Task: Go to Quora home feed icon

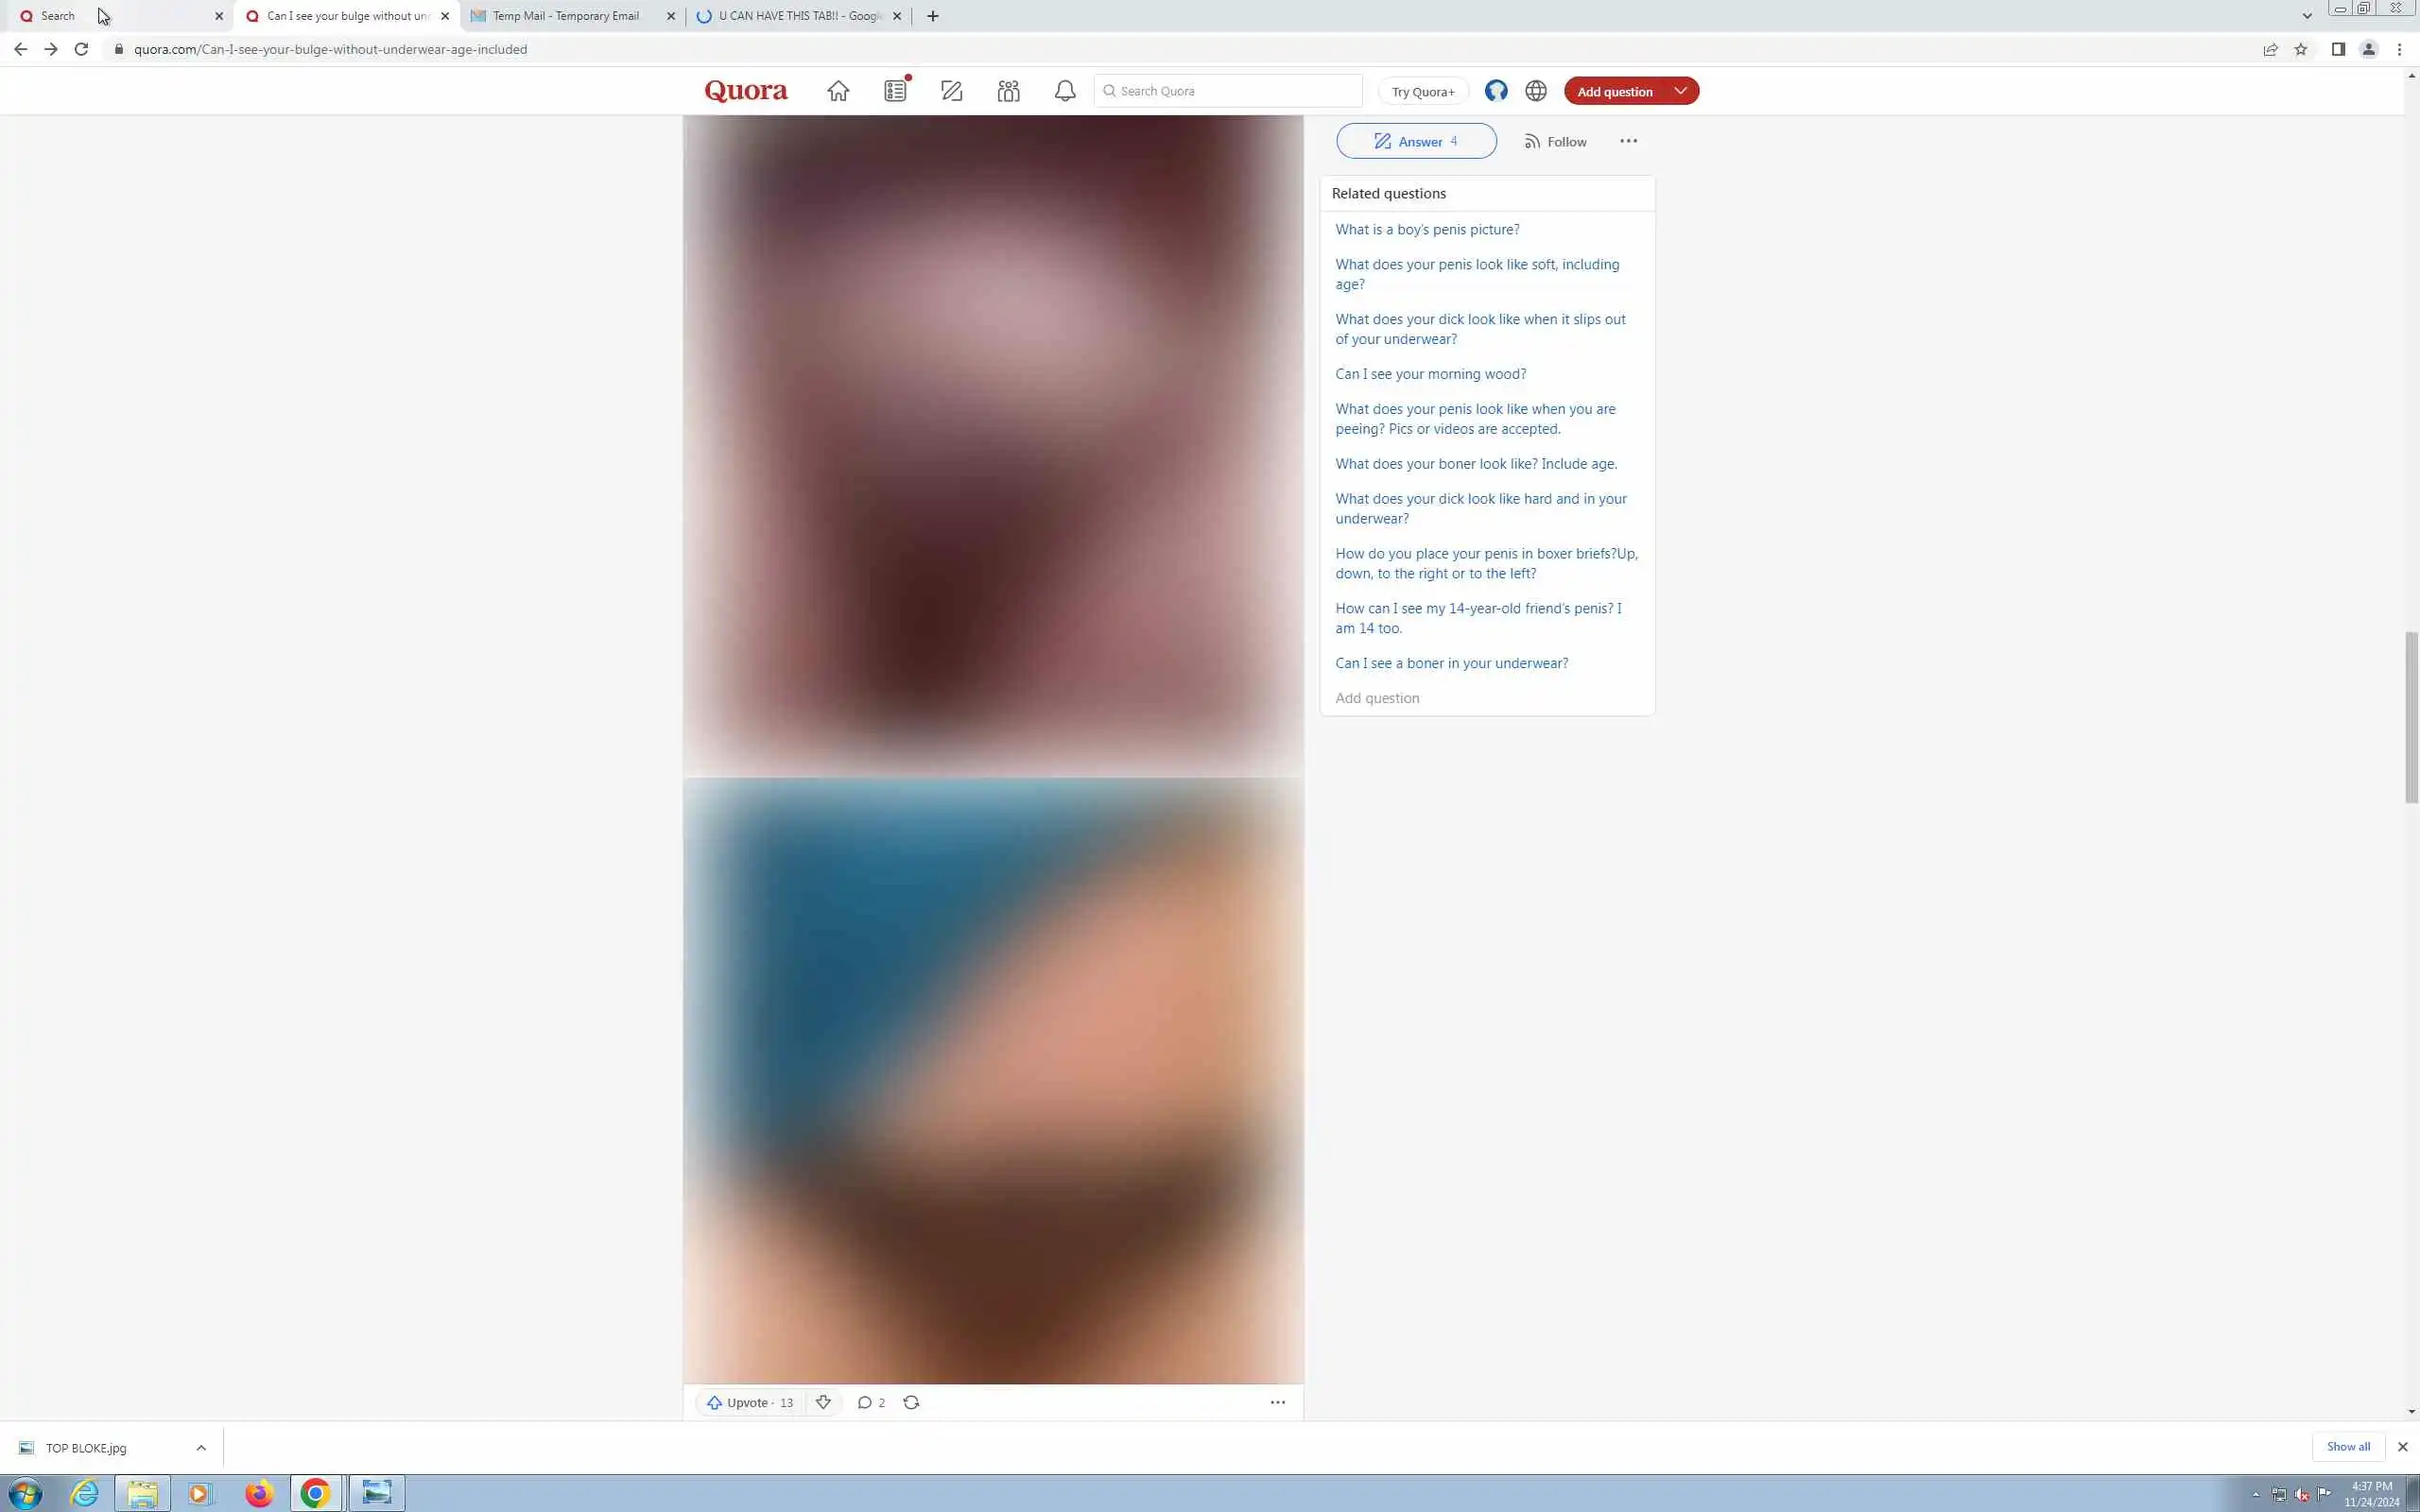Action: tap(838, 91)
